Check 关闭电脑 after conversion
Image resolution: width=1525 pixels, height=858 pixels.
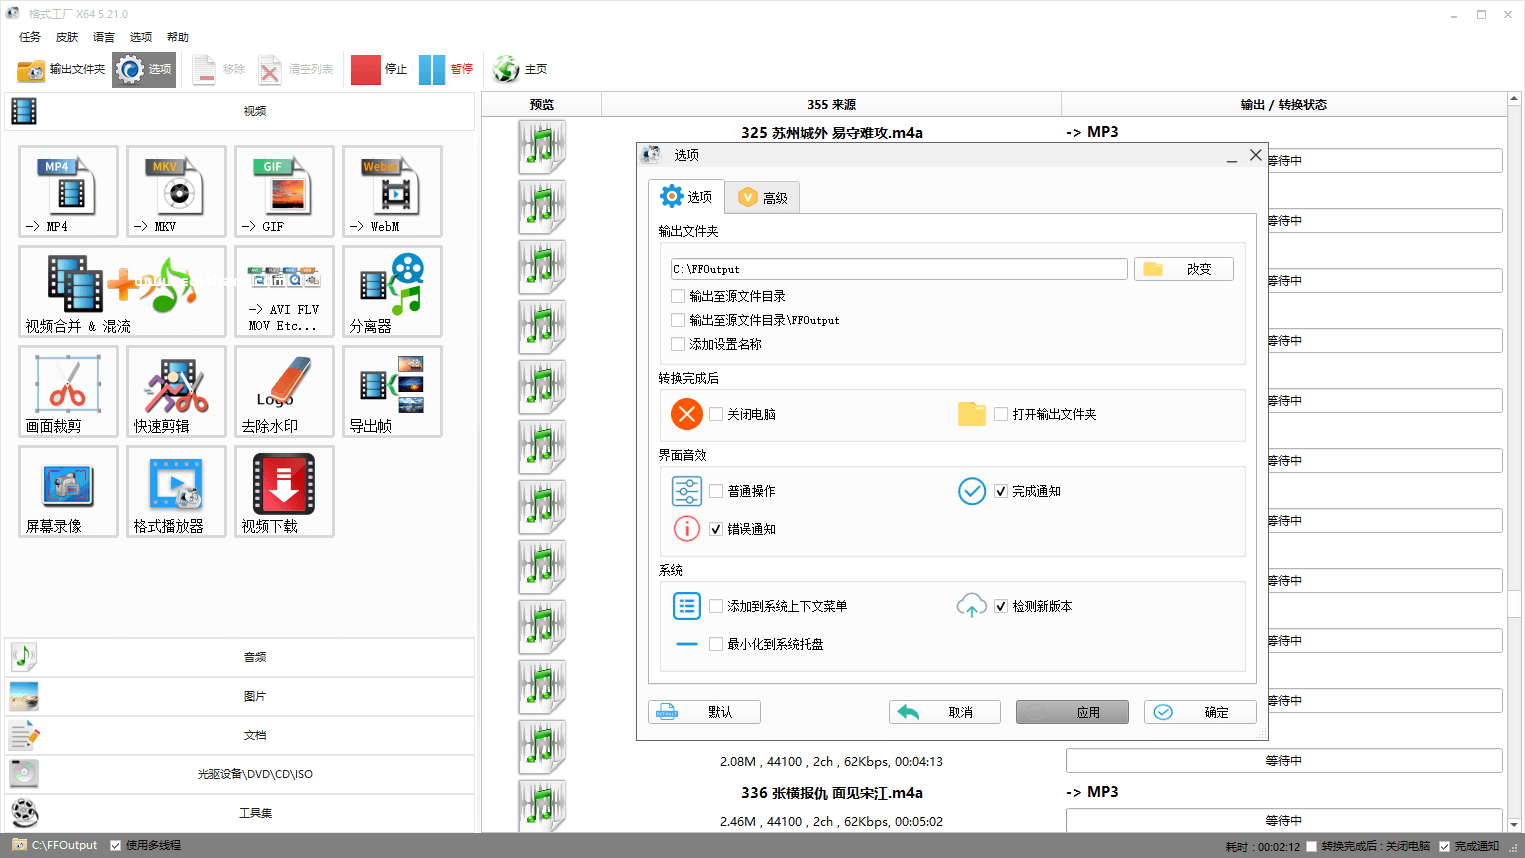pos(715,414)
